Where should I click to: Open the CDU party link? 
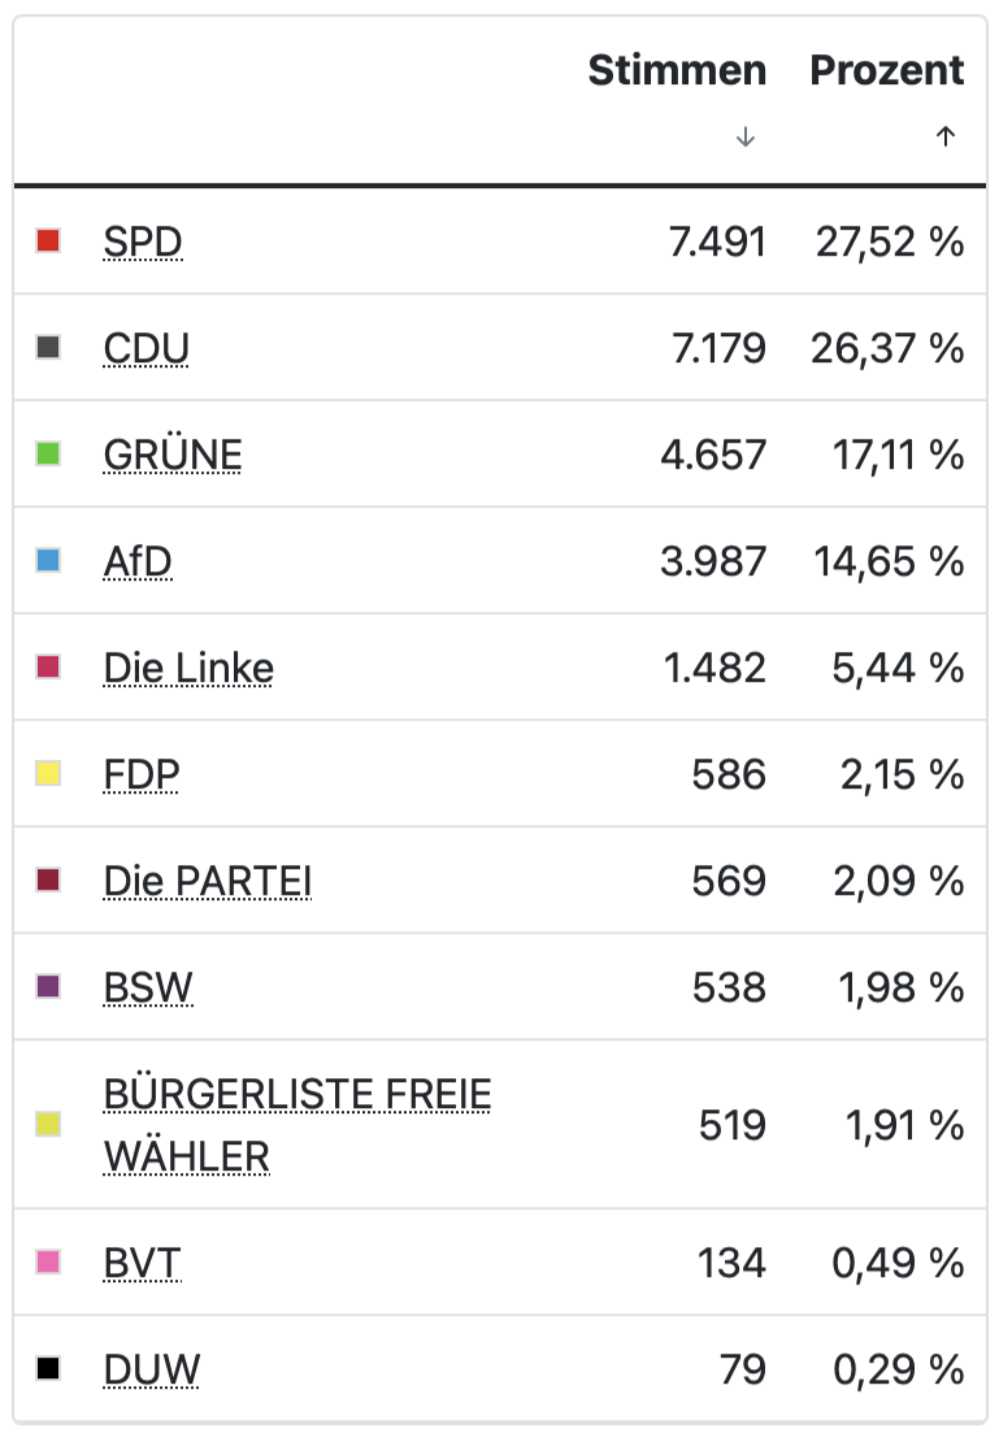146,348
